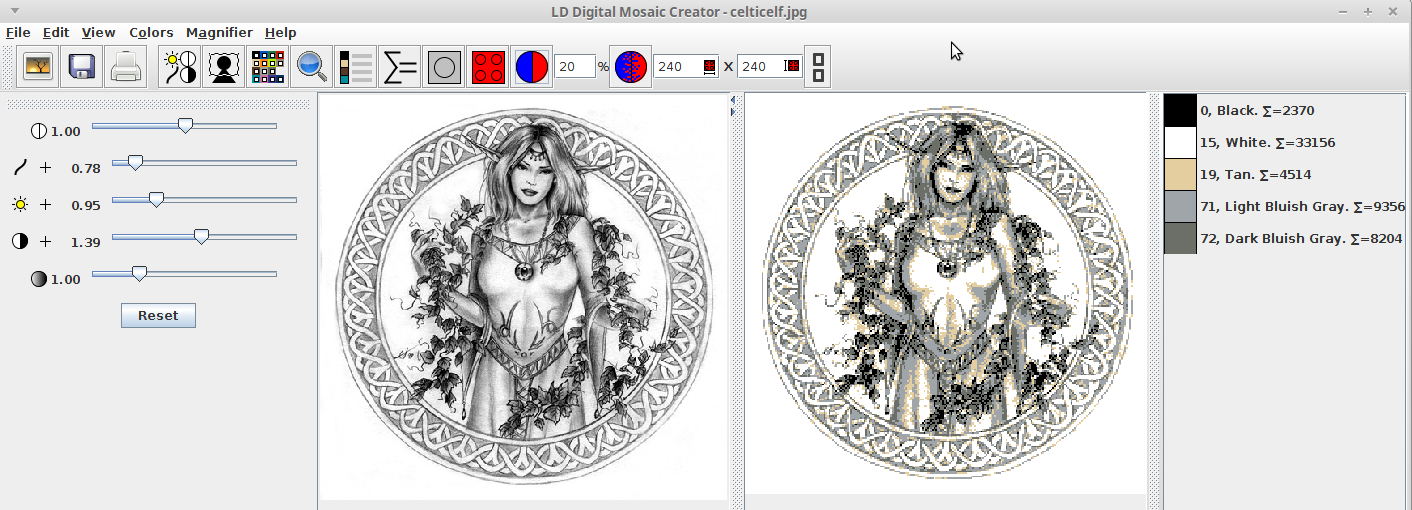Click the '0, Black. ∑=2370' label
This screenshot has height=510, width=1412.
tap(1257, 111)
